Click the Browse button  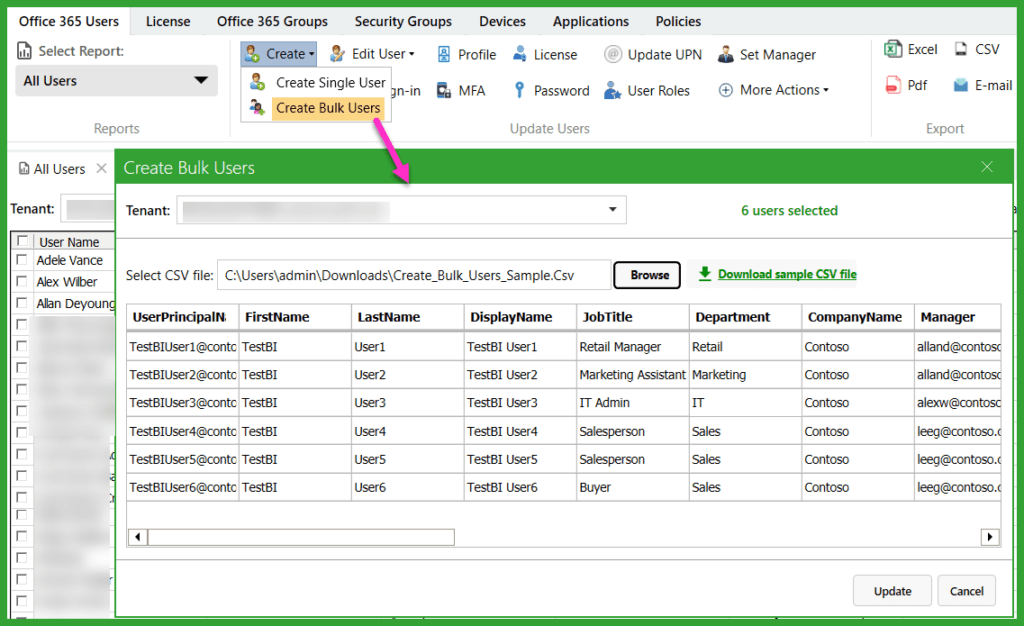pyautogui.click(x=647, y=275)
